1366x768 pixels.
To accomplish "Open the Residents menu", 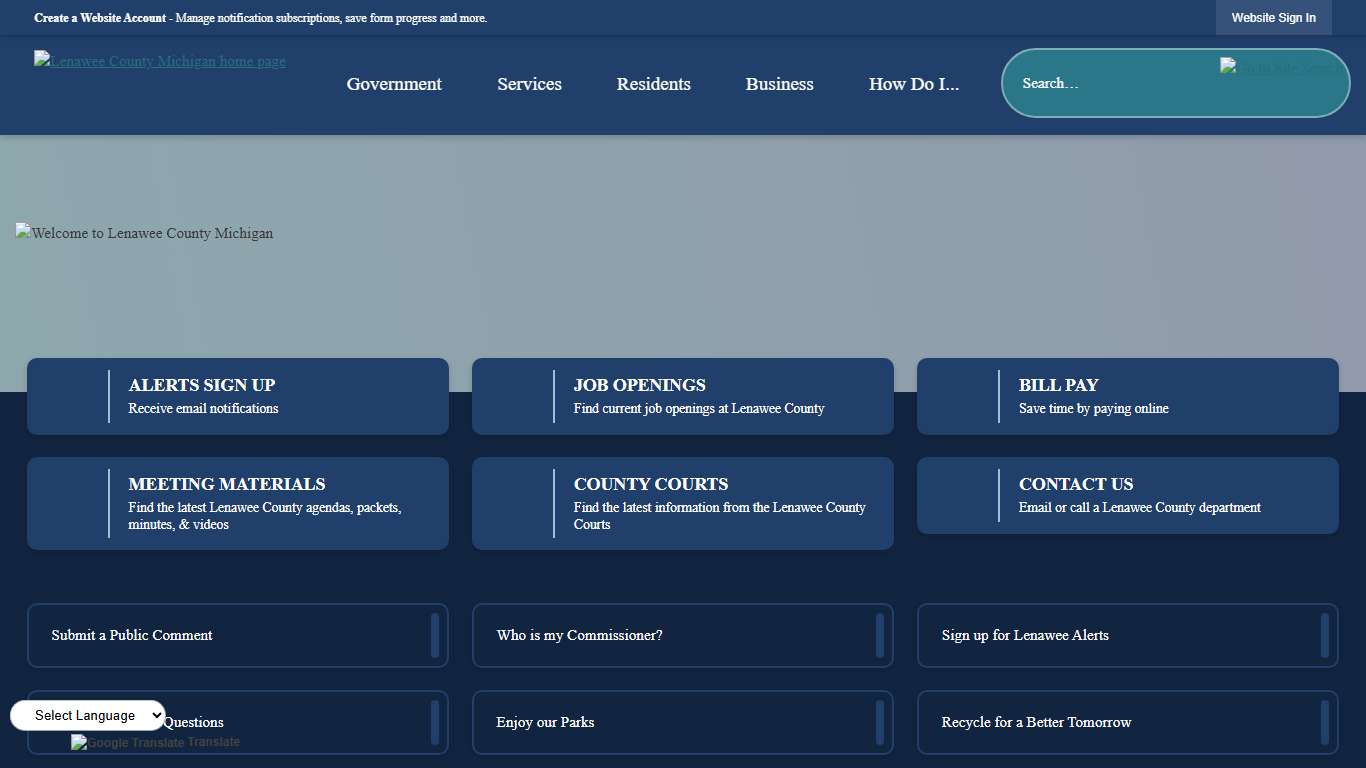I will click(x=653, y=84).
